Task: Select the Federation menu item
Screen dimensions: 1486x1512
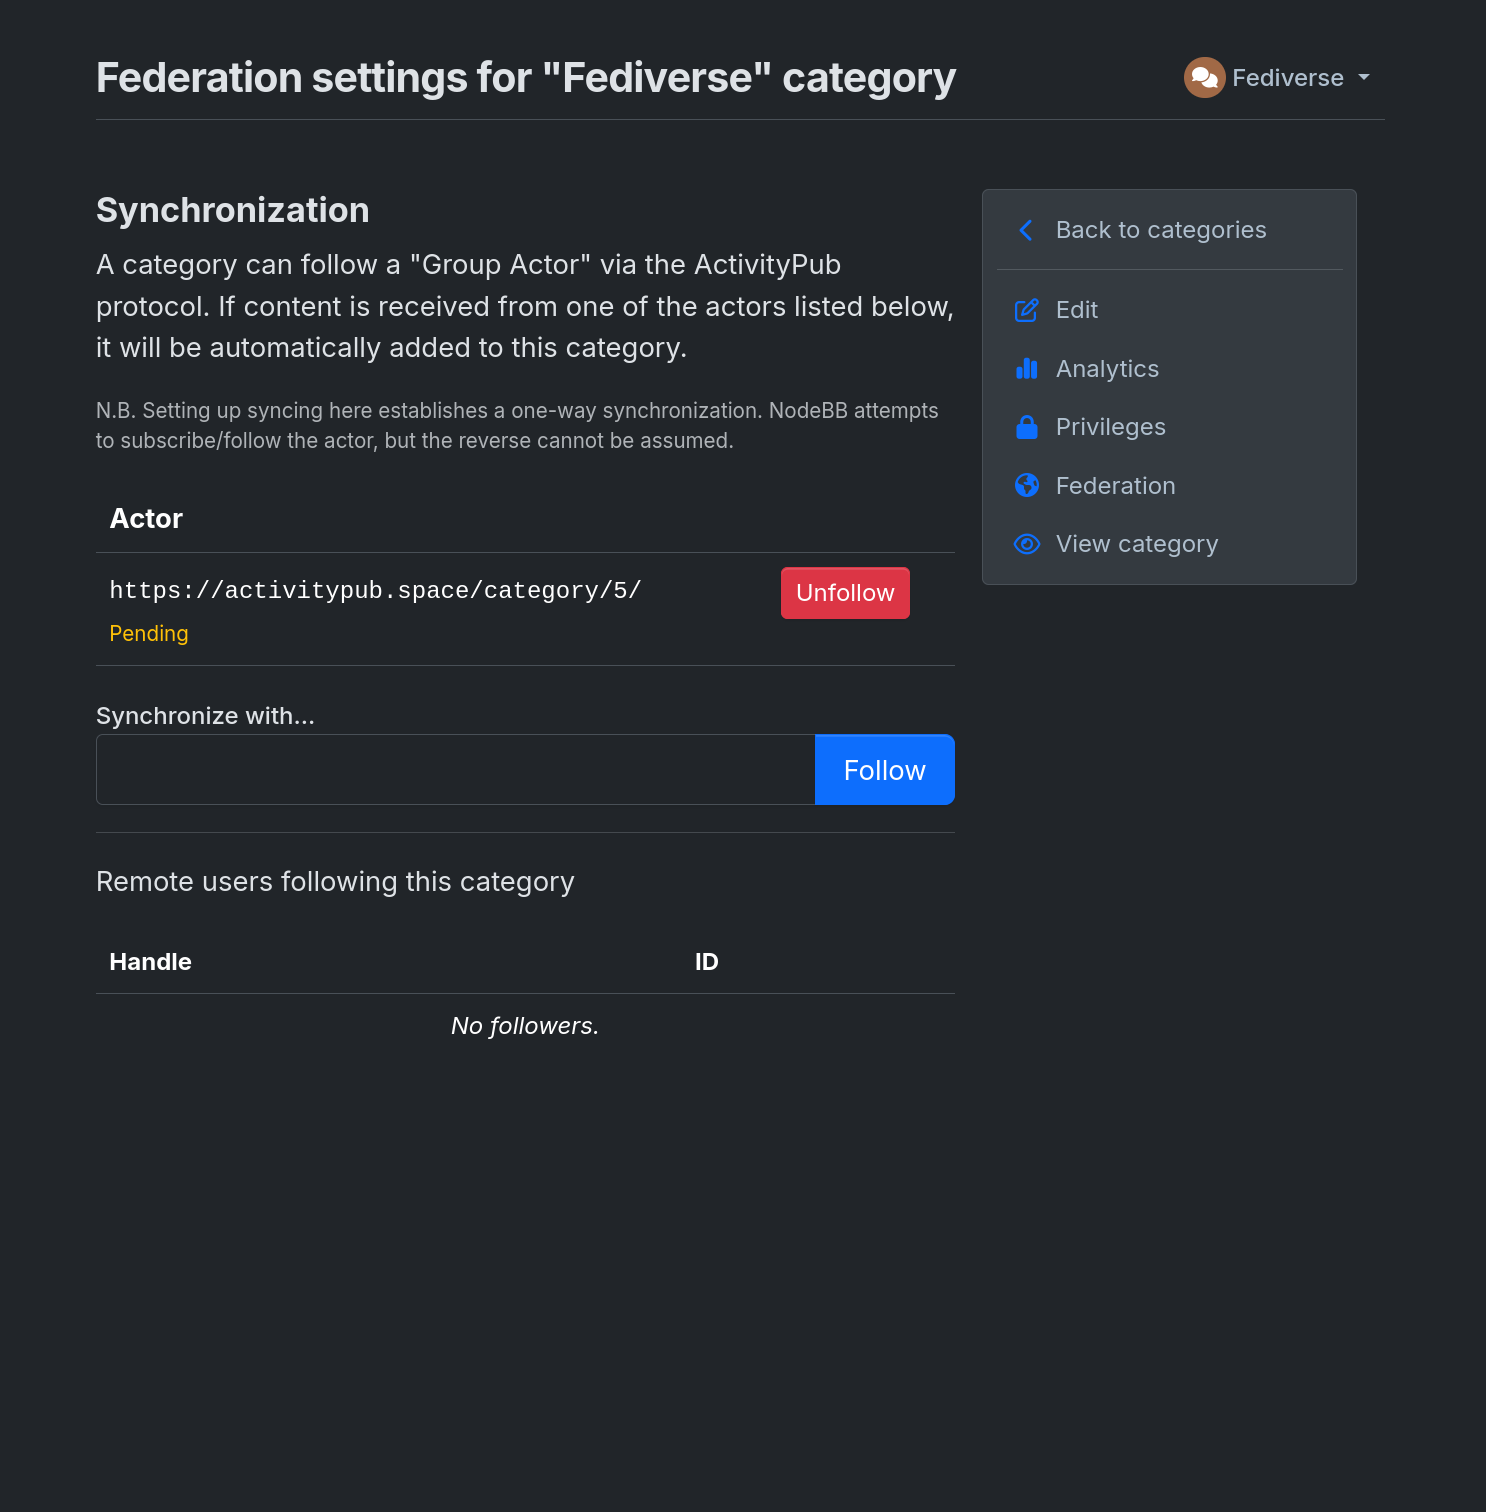Action: pyautogui.click(x=1115, y=486)
